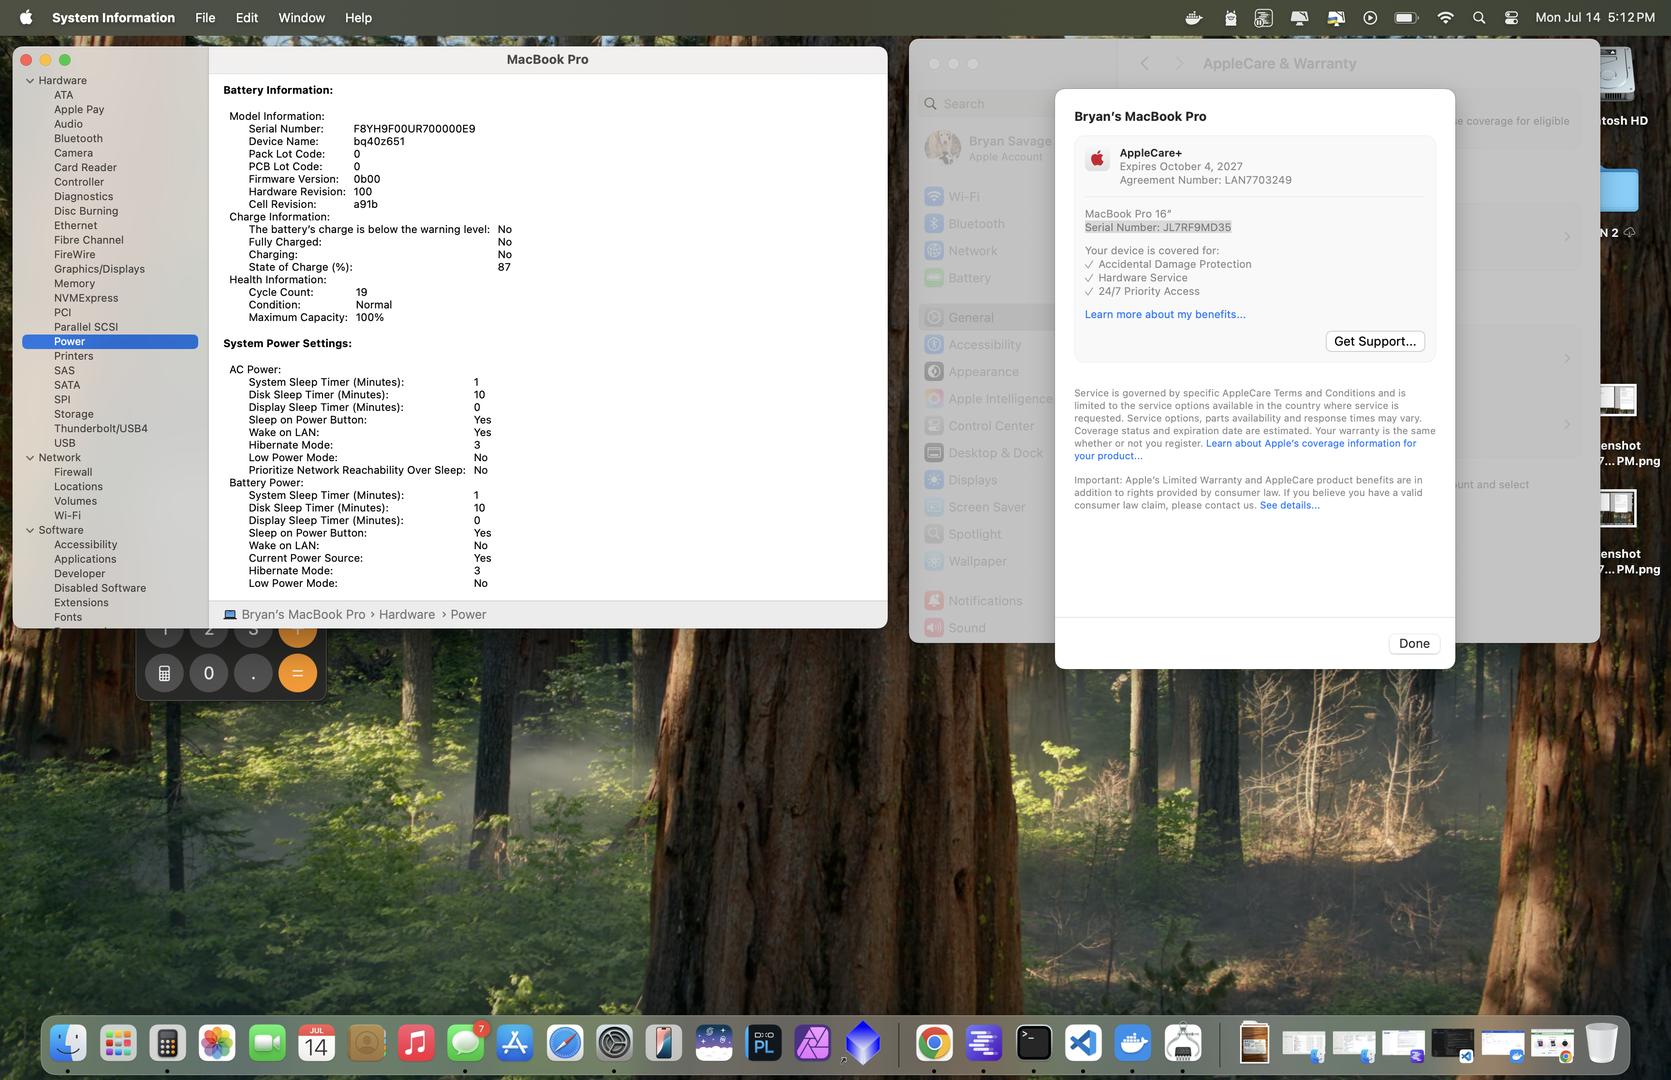
Task: Click the battery status icon in the menu bar
Action: pyautogui.click(x=1407, y=17)
